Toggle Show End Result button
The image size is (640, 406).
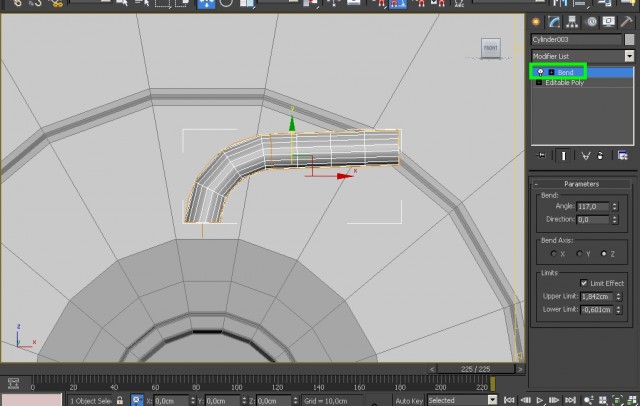pyautogui.click(x=563, y=155)
